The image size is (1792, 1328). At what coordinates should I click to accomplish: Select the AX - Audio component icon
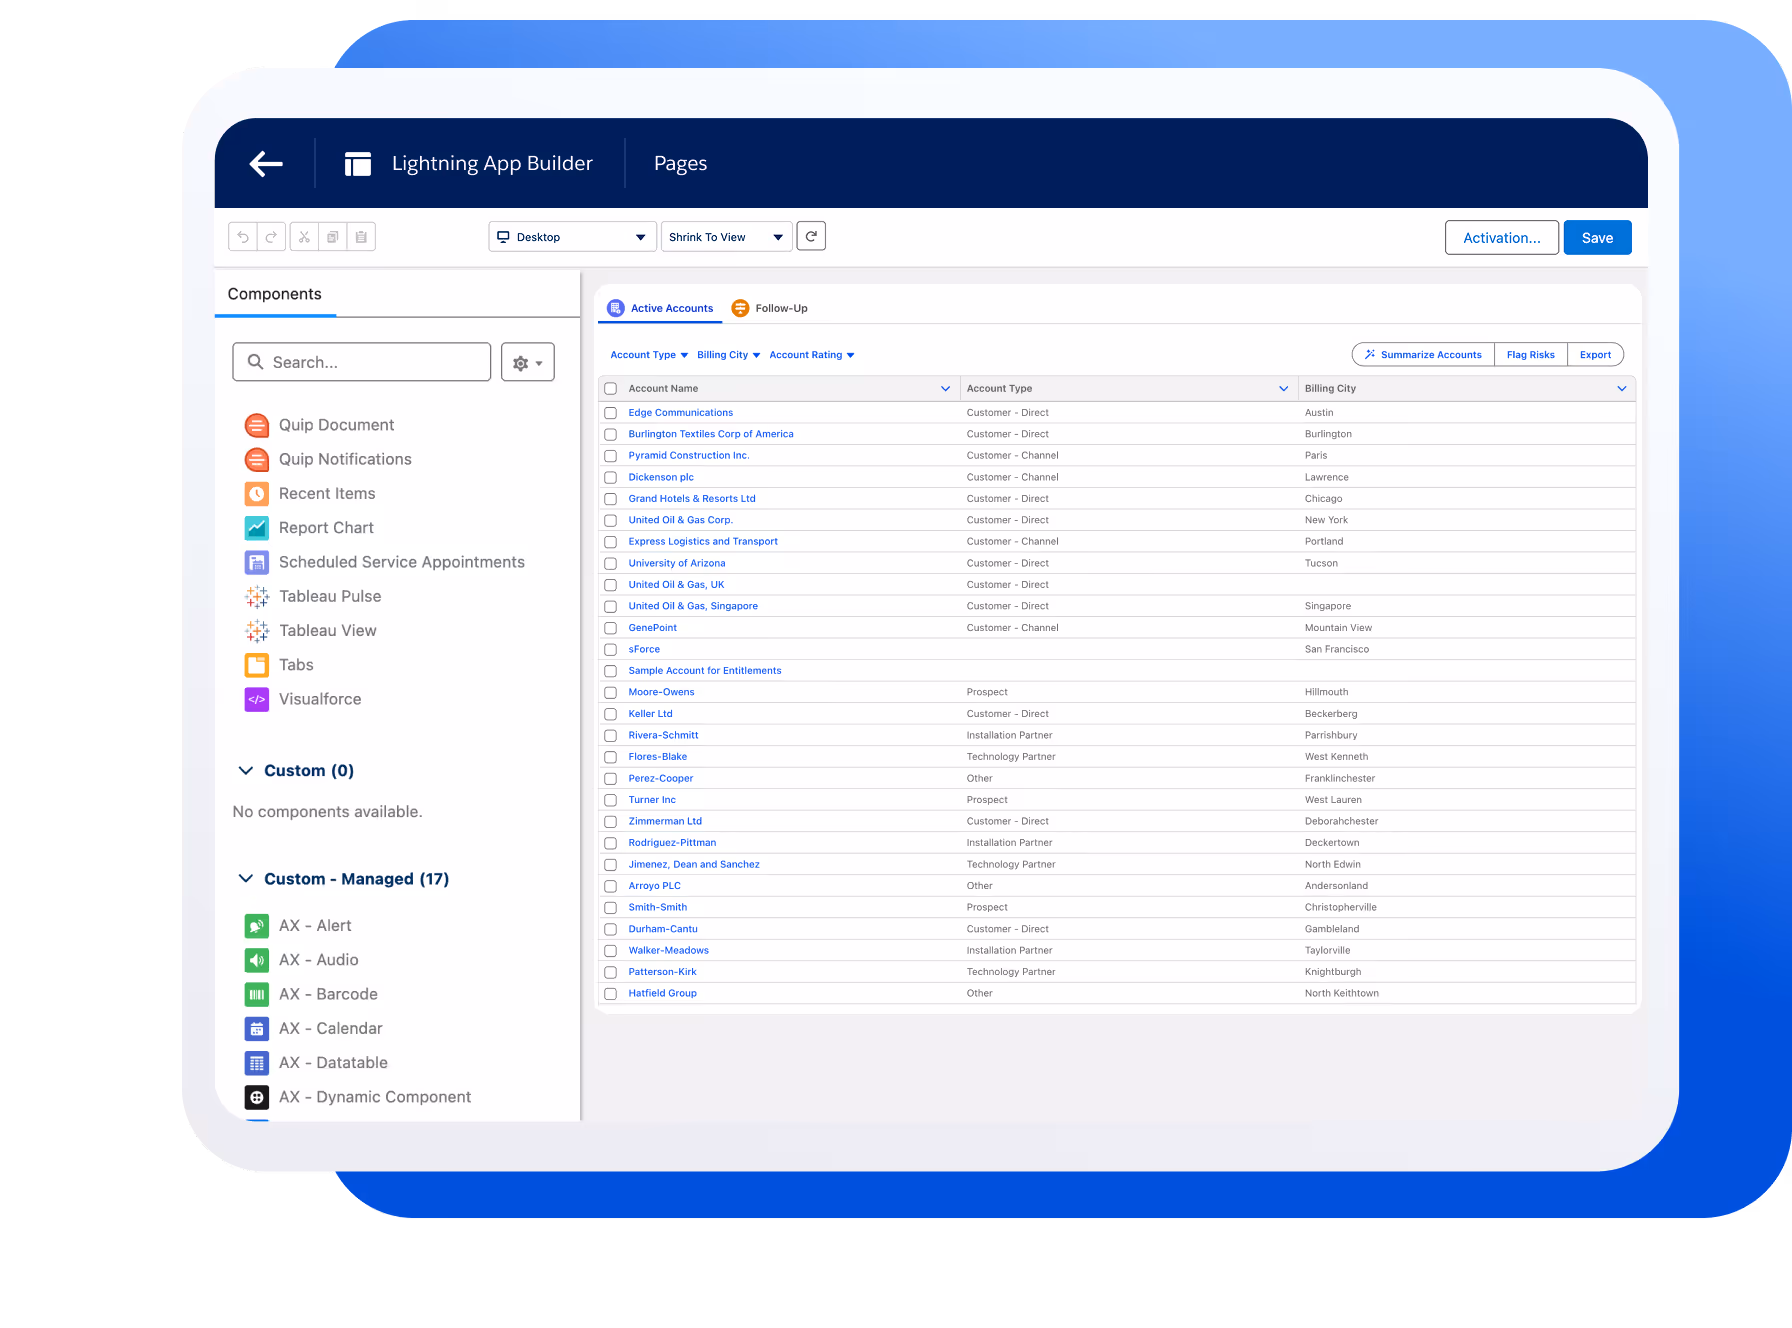[257, 960]
